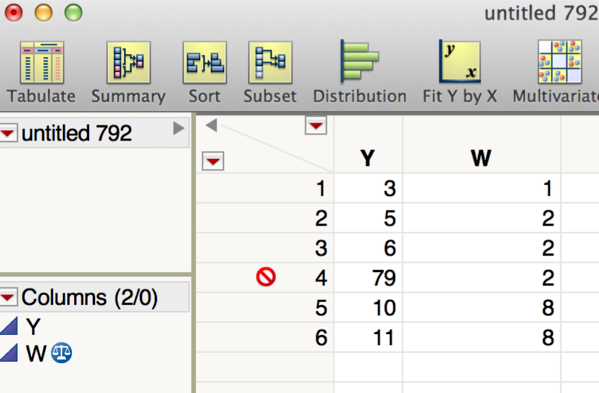Screen dimensions: 599x393
Task: Minimize the window with yellow button
Action: pos(44,12)
